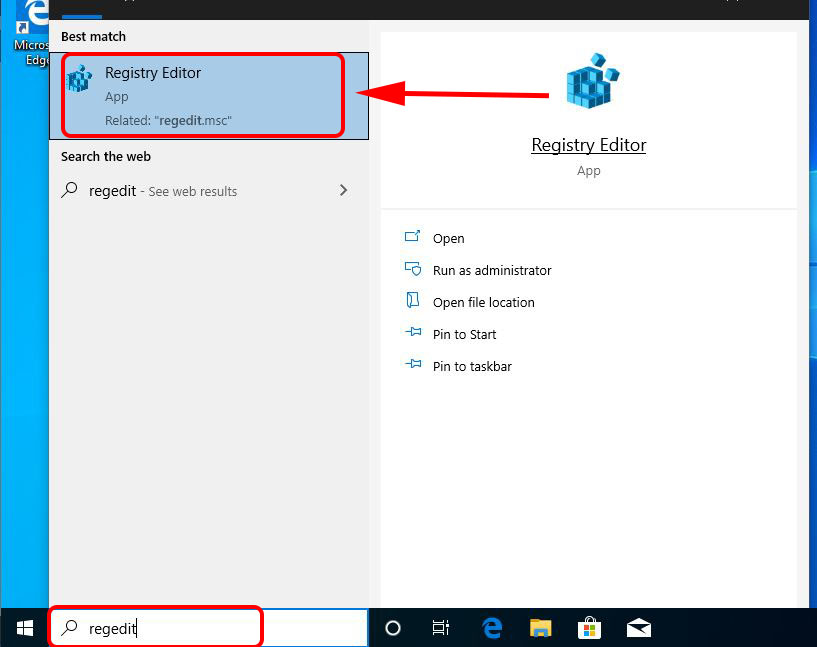
Task: Click the Task View icon
Action: (441, 628)
